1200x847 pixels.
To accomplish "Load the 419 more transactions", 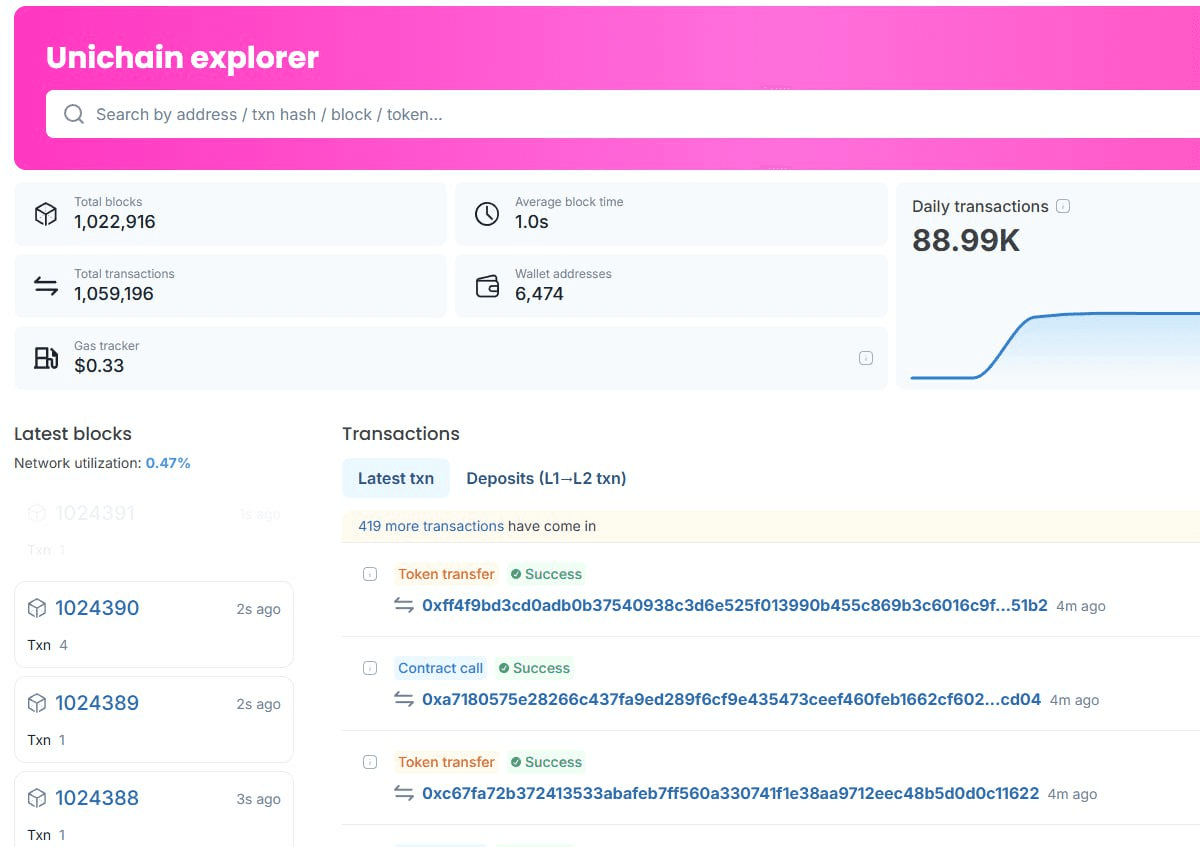I will pos(431,526).
